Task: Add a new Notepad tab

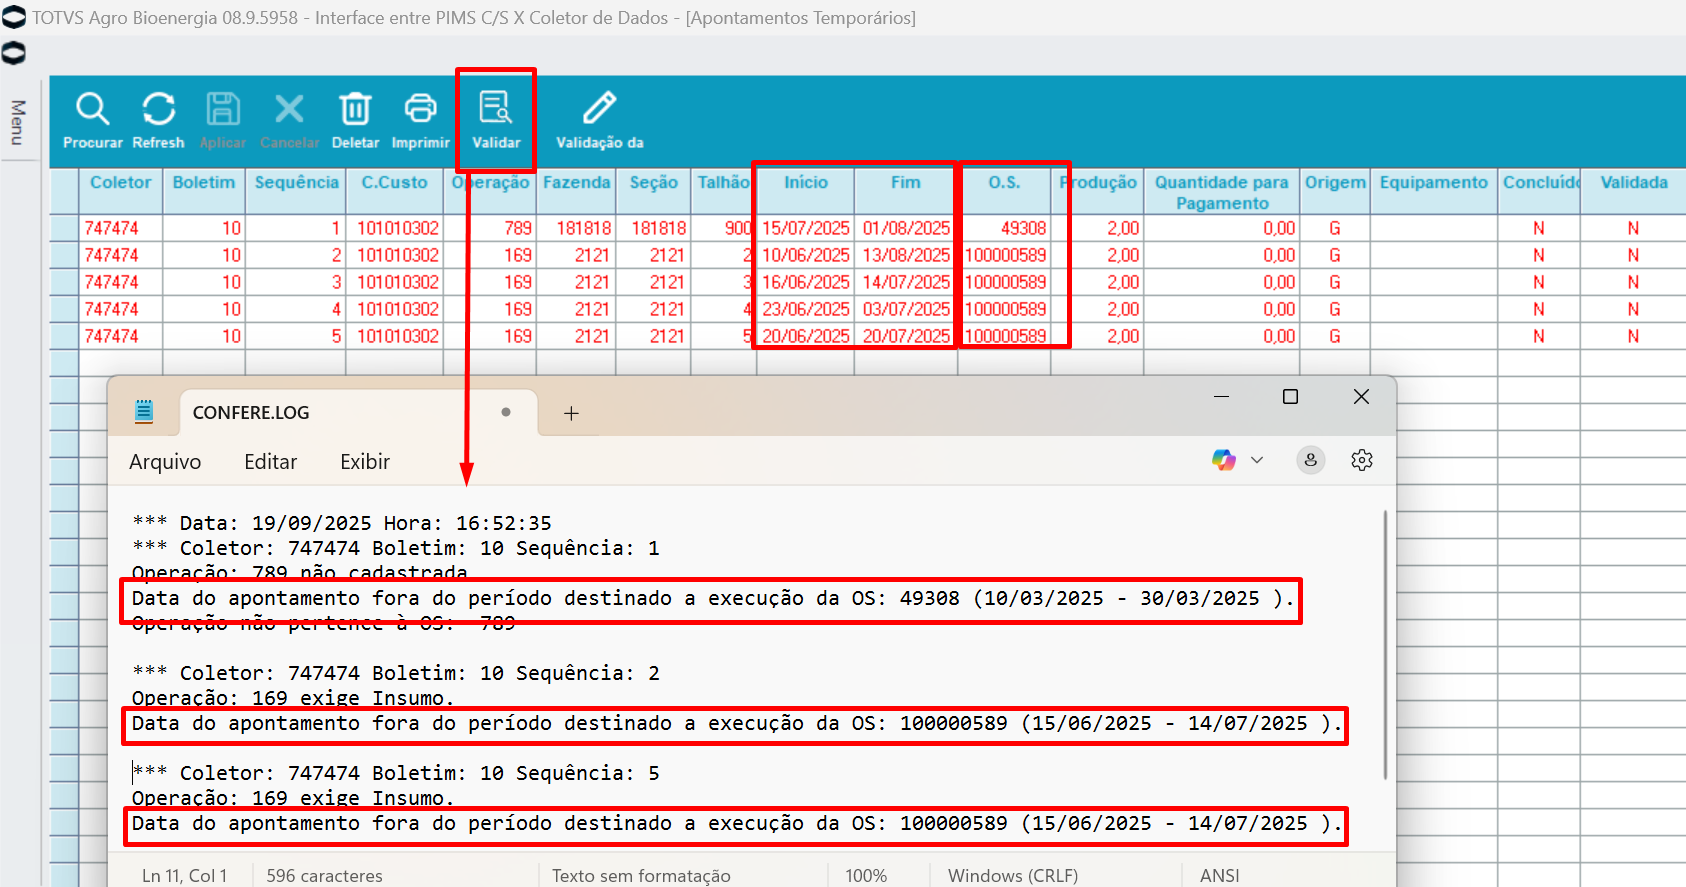Action: coord(571,413)
